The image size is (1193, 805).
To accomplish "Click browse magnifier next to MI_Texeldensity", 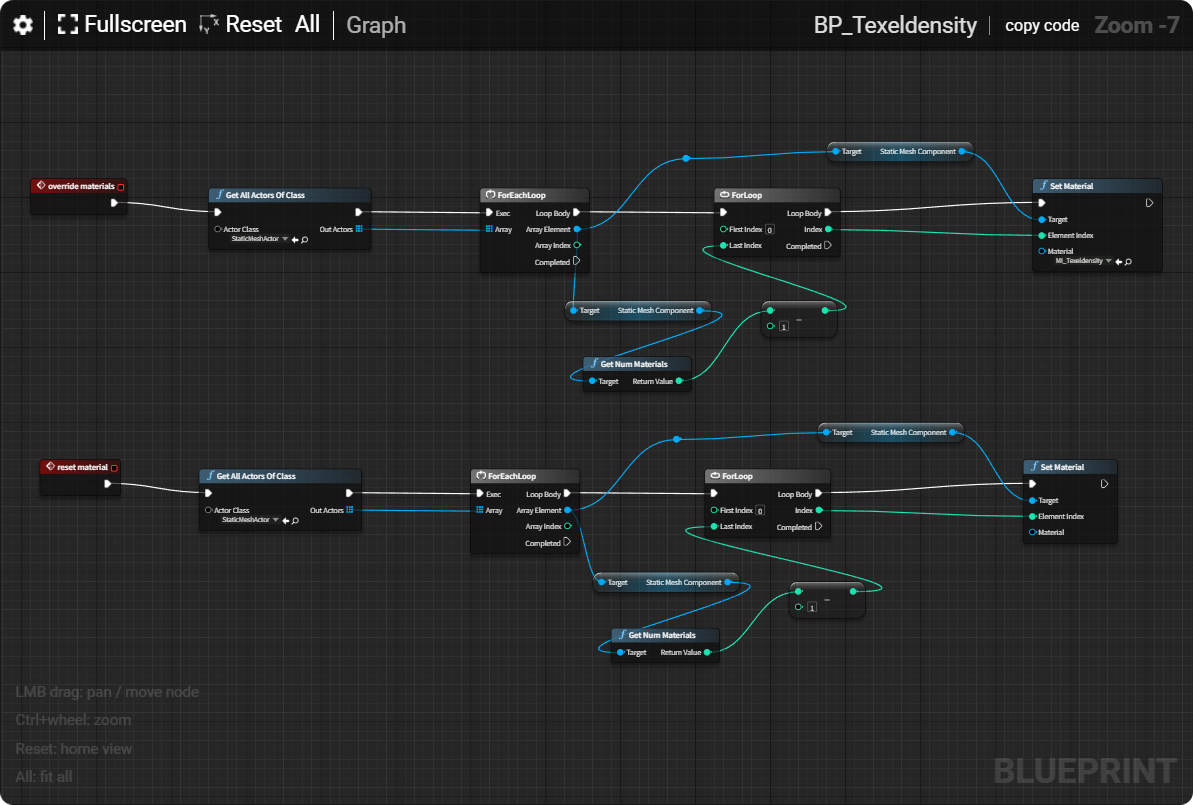I will [x=1128, y=262].
